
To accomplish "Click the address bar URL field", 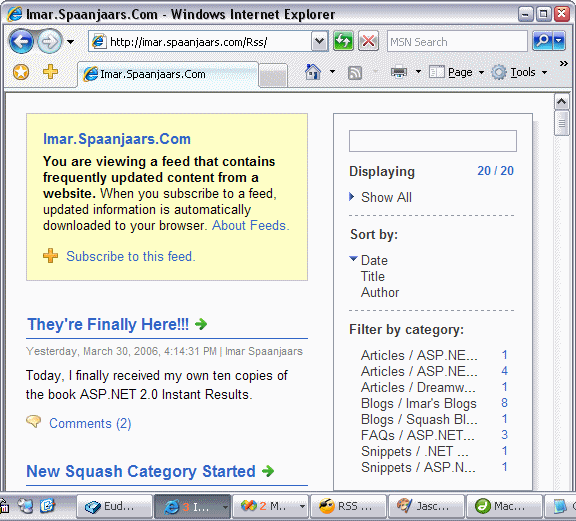I will point(200,42).
